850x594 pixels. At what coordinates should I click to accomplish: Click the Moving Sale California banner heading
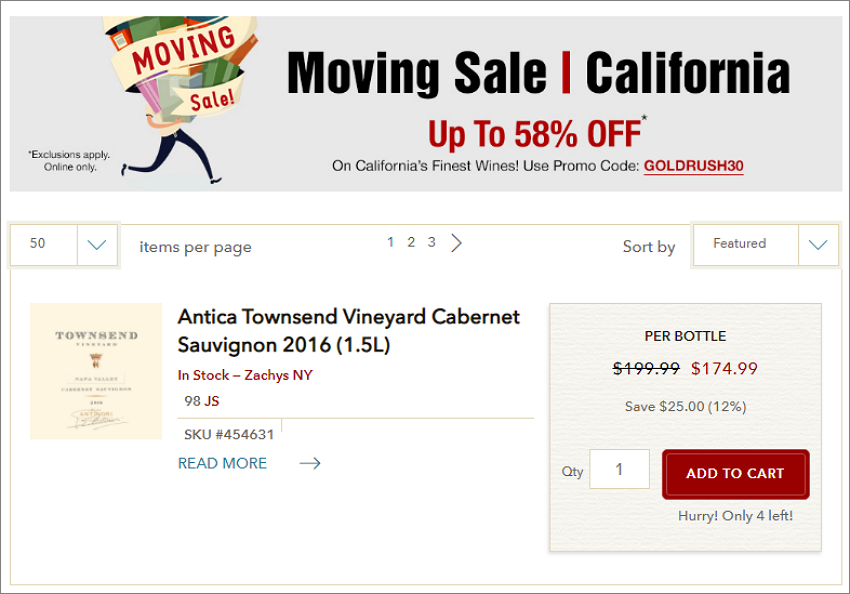point(538,73)
